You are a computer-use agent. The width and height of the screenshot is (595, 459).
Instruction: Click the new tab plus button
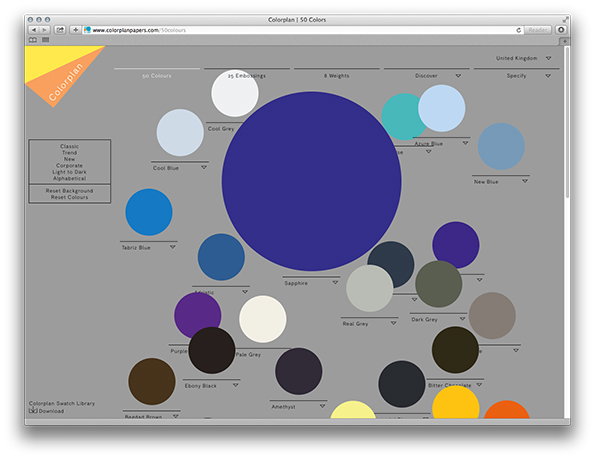click(x=565, y=41)
